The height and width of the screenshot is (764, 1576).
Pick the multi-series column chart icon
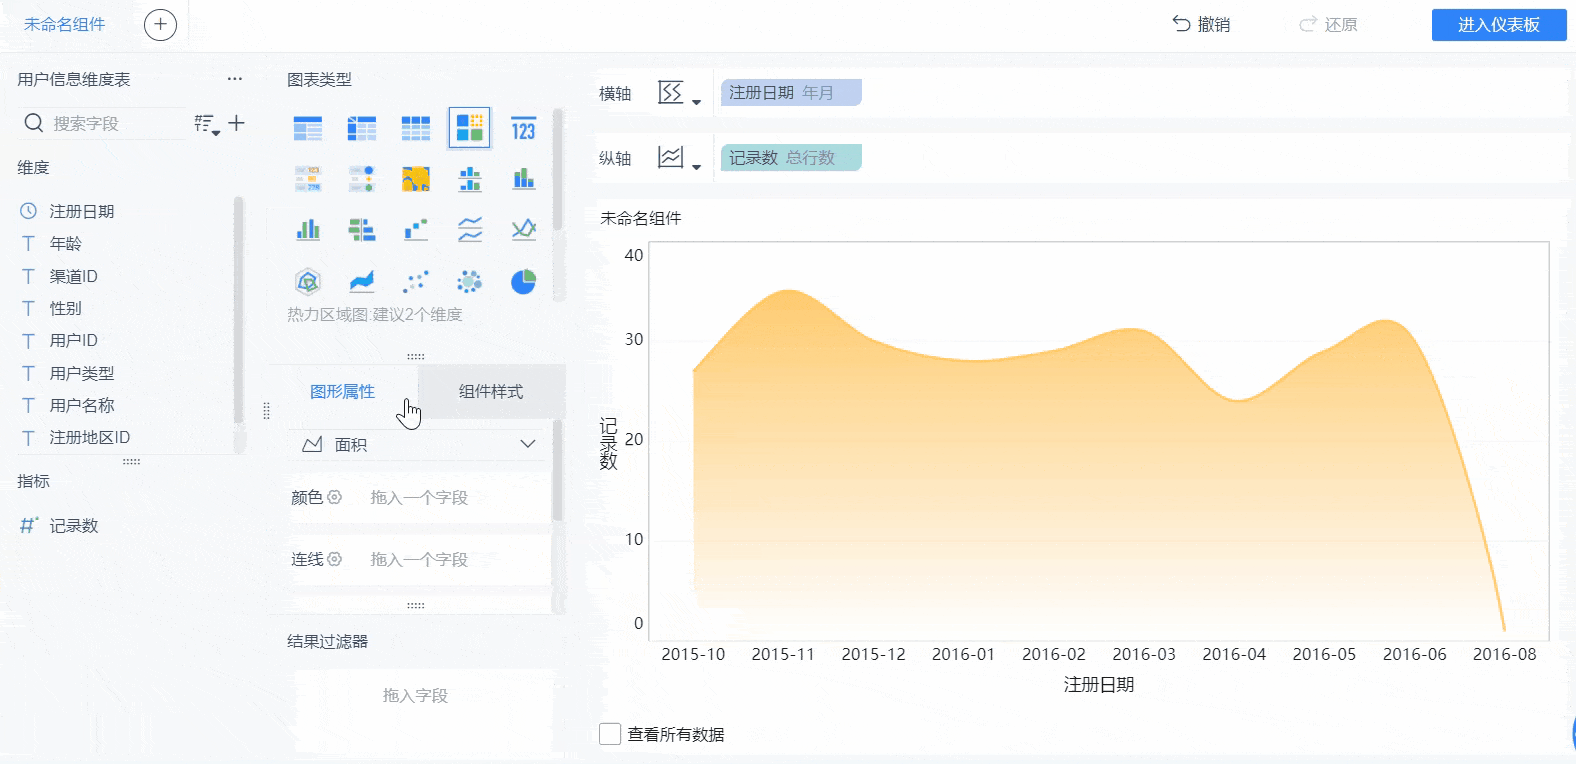(x=308, y=230)
